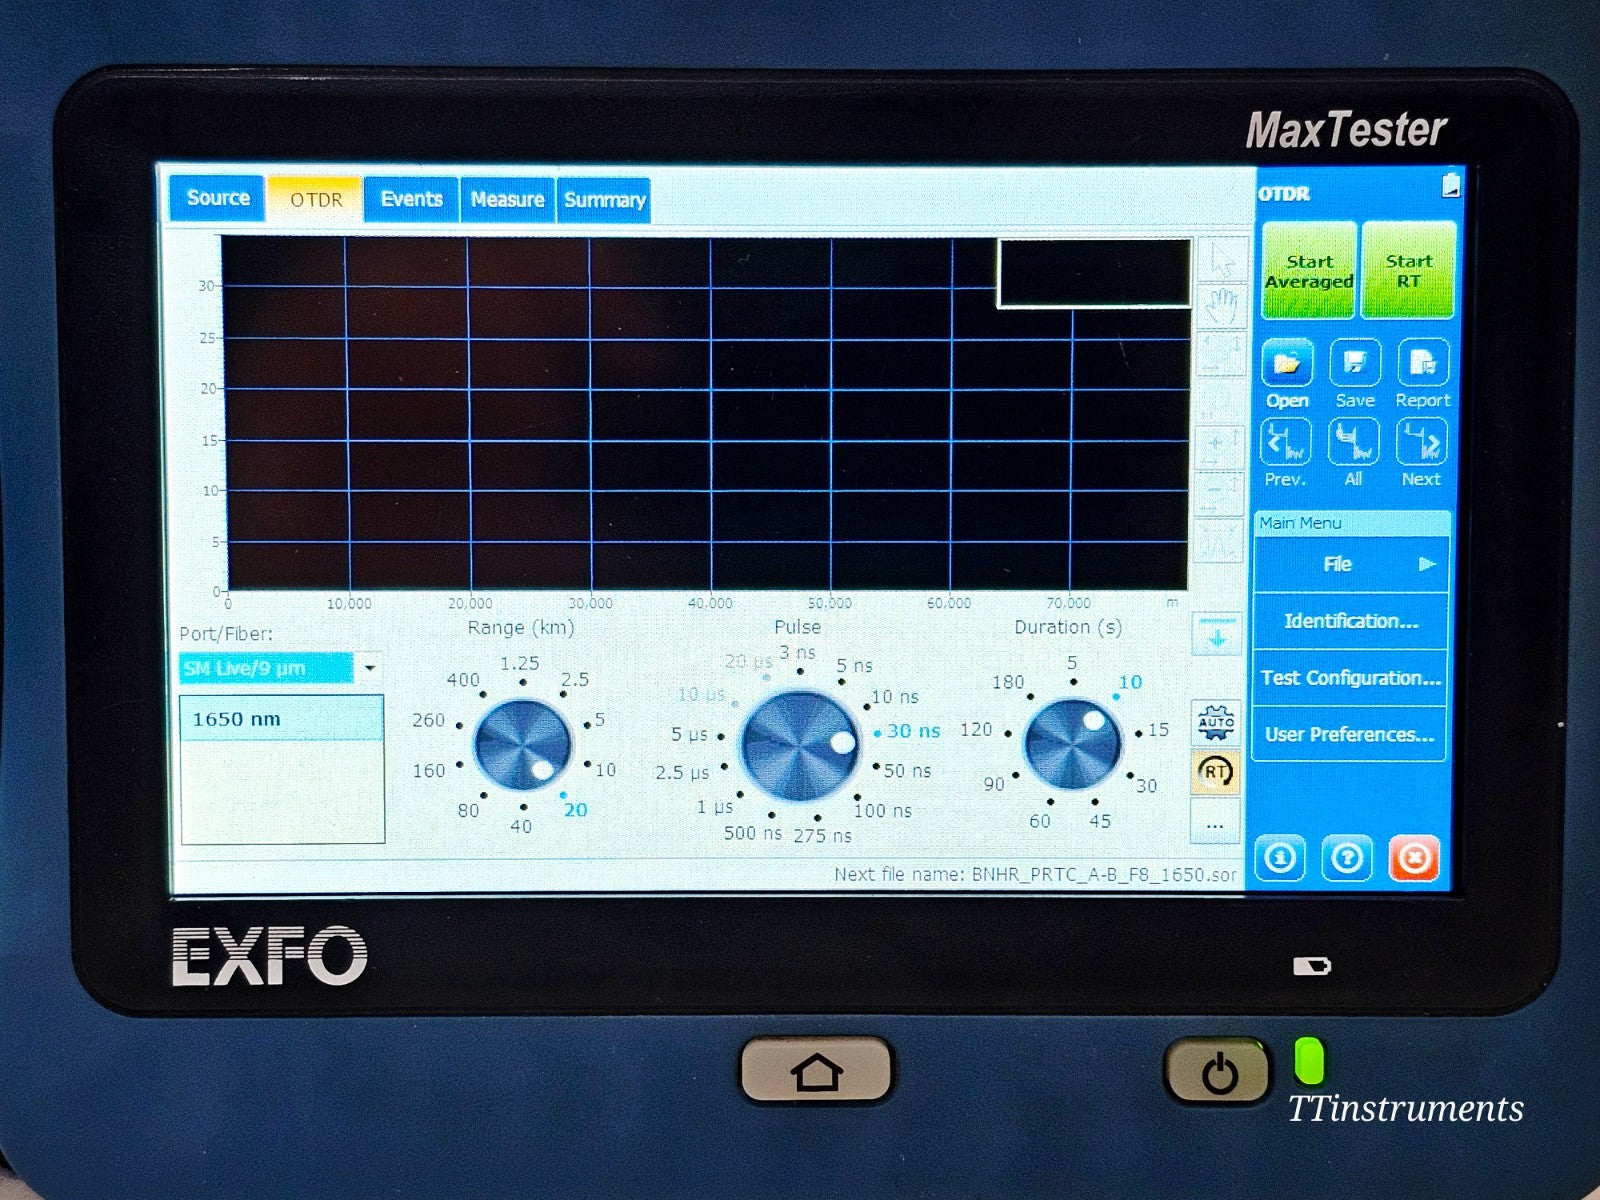Click the battery icon in the OTDR header
Image resolution: width=1600 pixels, height=1200 pixels.
point(1451,185)
